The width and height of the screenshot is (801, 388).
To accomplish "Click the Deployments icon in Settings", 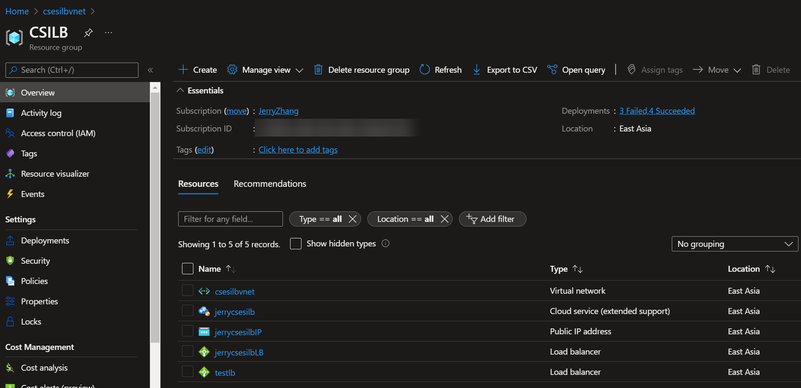I will pos(10,241).
